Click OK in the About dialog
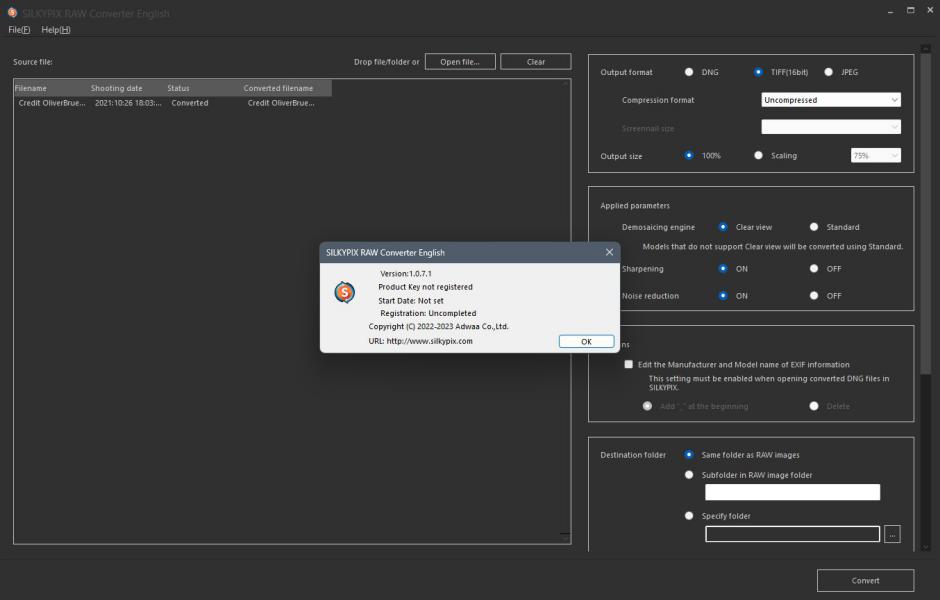This screenshot has width=940, height=600. pos(586,342)
